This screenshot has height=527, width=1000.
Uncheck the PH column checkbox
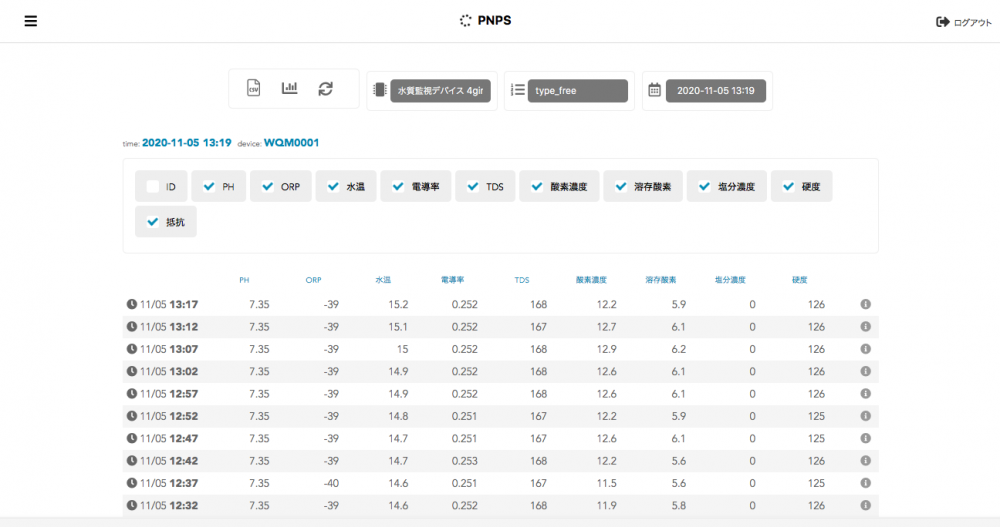[209, 186]
